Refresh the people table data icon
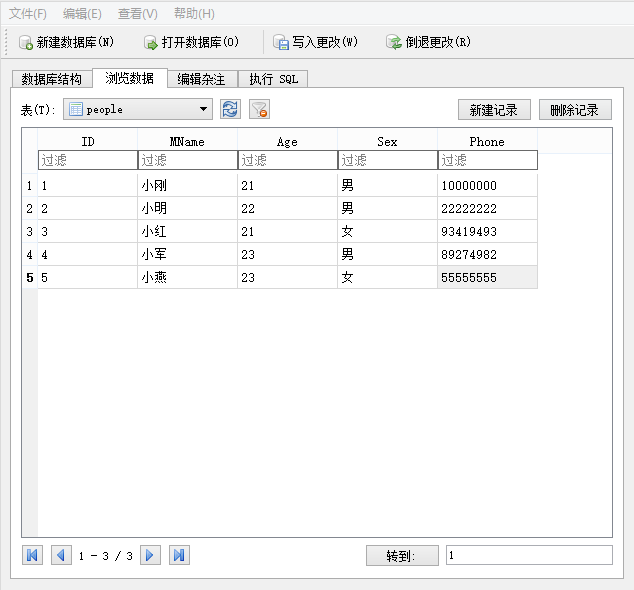Image resolution: width=634 pixels, height=590 pixels. [230, 109]
